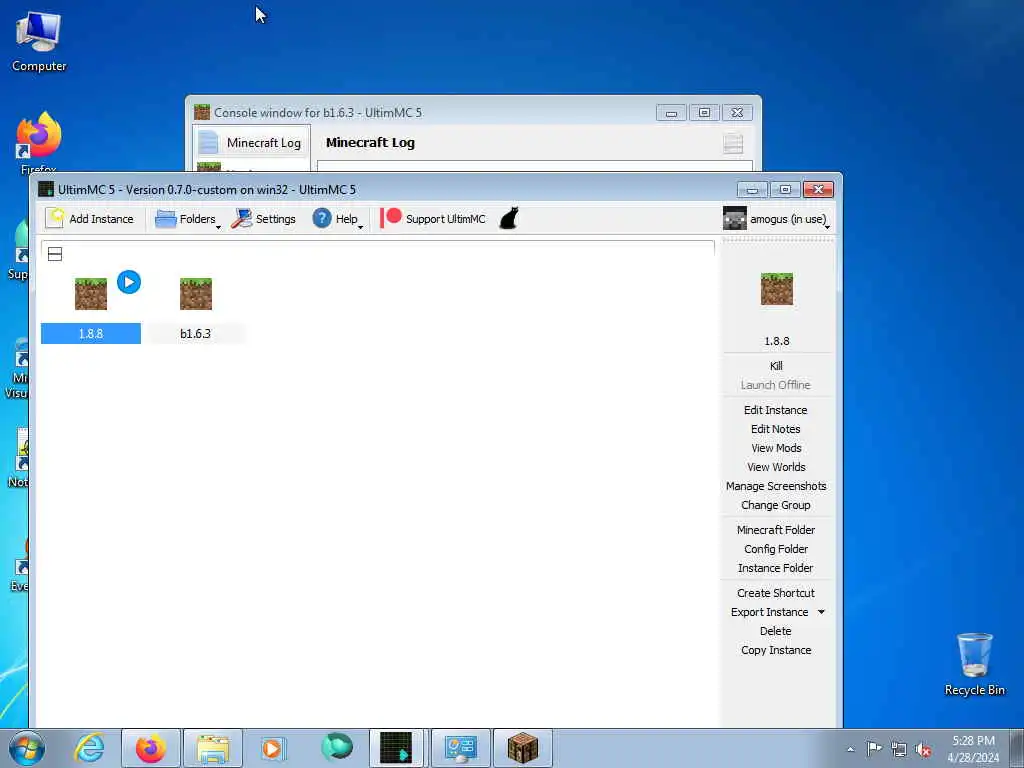Minimize the console window for b1.6.3
This screenshot has width=1024, height=768.
671,113
